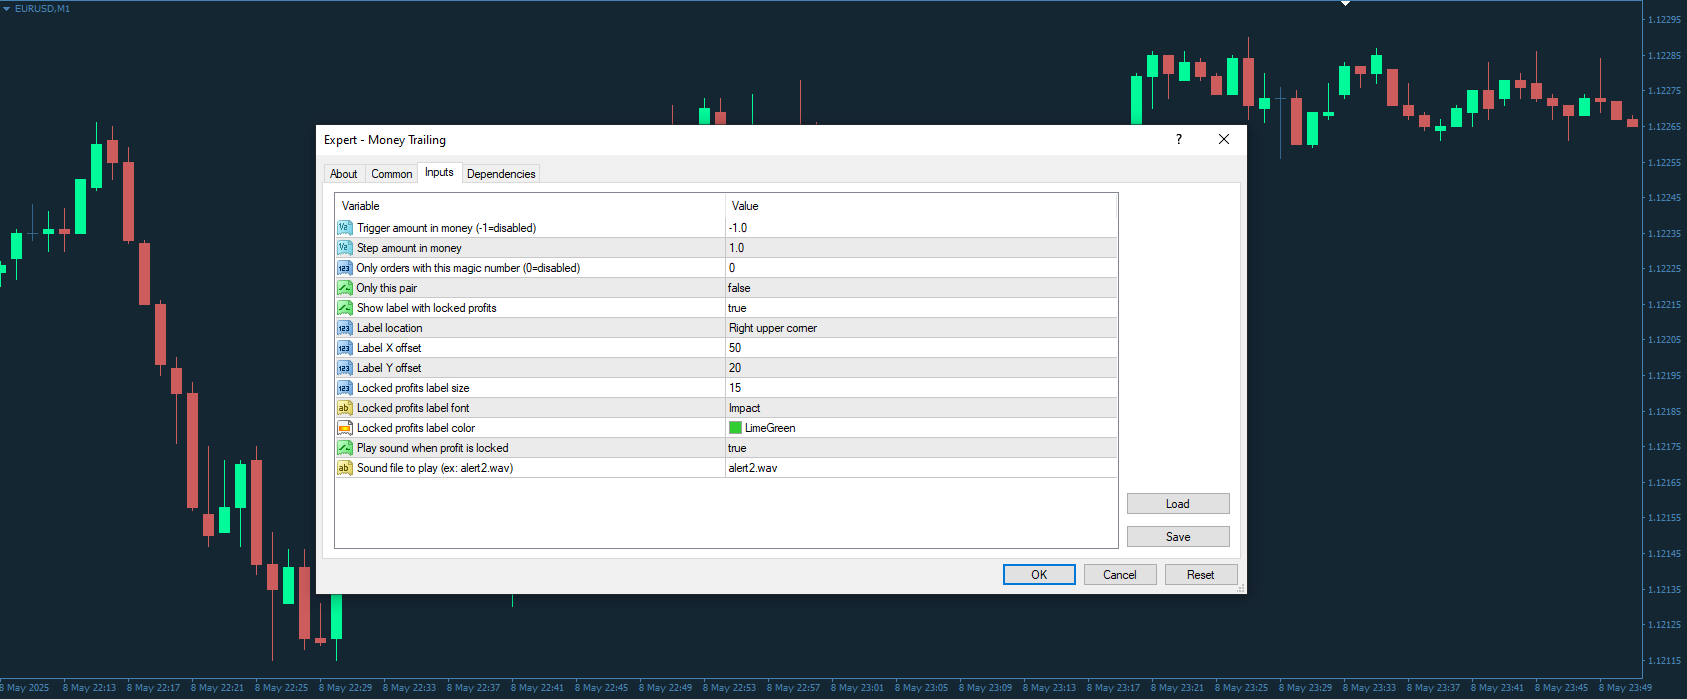This screenshot has height=700, width=1687.
Task: Click the icon beside 'Locked profits label color'
Action: coord(345,428)
